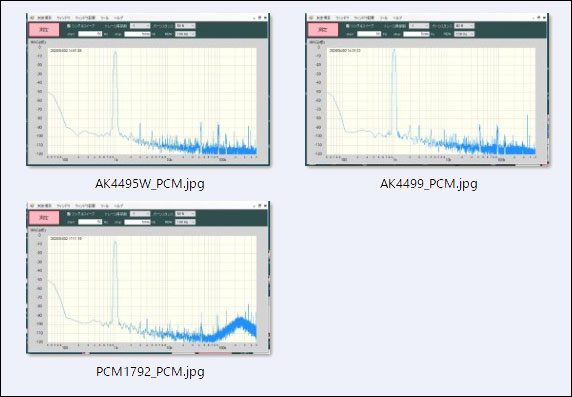
Task: Click pink measure button in AK4499_PCM window
Action: click(x=323, y=30)
